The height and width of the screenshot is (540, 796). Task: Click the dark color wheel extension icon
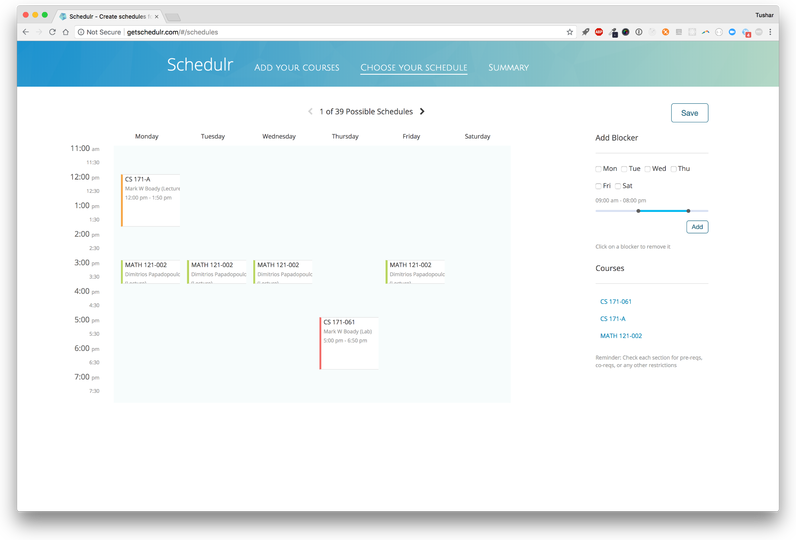click(625, 32)
